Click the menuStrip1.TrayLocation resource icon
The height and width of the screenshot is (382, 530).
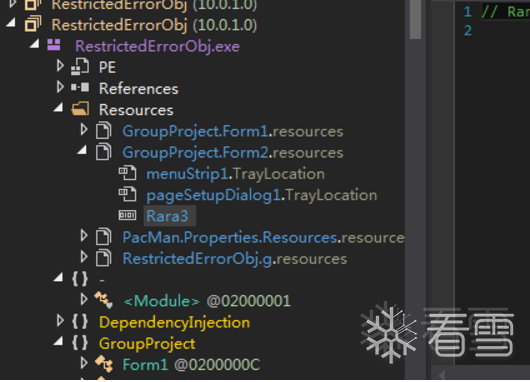pyautogui.click(x=127, y=173)
